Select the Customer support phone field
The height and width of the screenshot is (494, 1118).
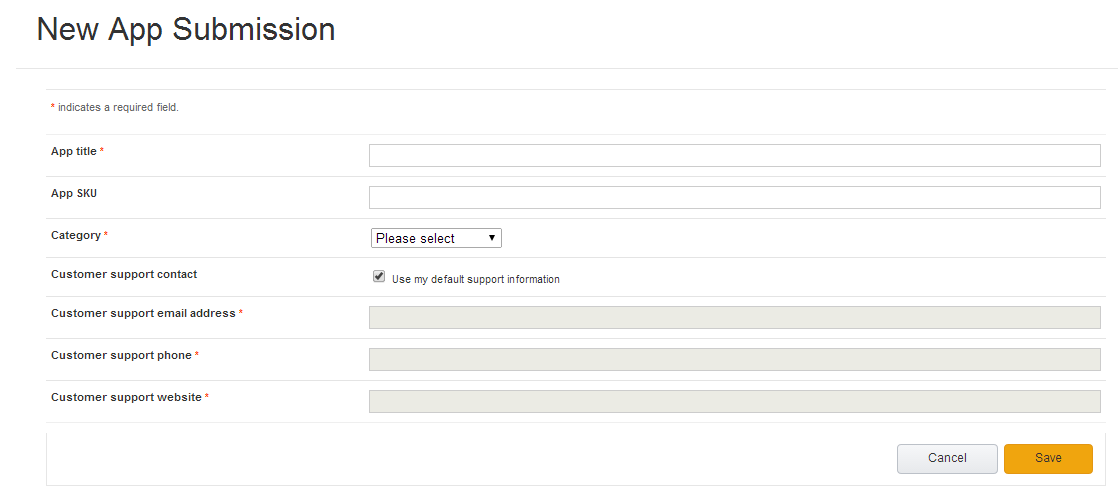[734, 359]
